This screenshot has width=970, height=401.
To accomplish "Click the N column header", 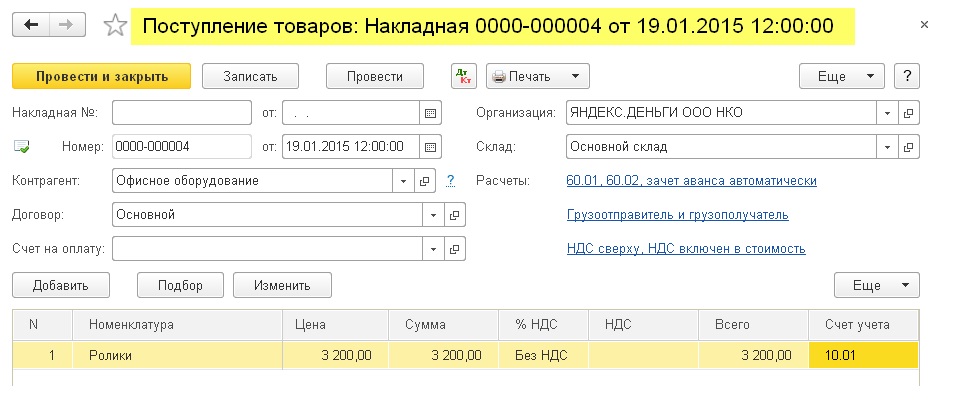I will pyautogui.click(x=43, y=325).
